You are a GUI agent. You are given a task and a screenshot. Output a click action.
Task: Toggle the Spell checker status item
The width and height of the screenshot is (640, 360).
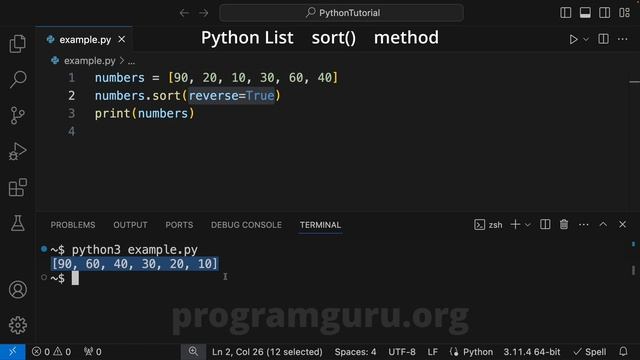click(x=590, y=352)
